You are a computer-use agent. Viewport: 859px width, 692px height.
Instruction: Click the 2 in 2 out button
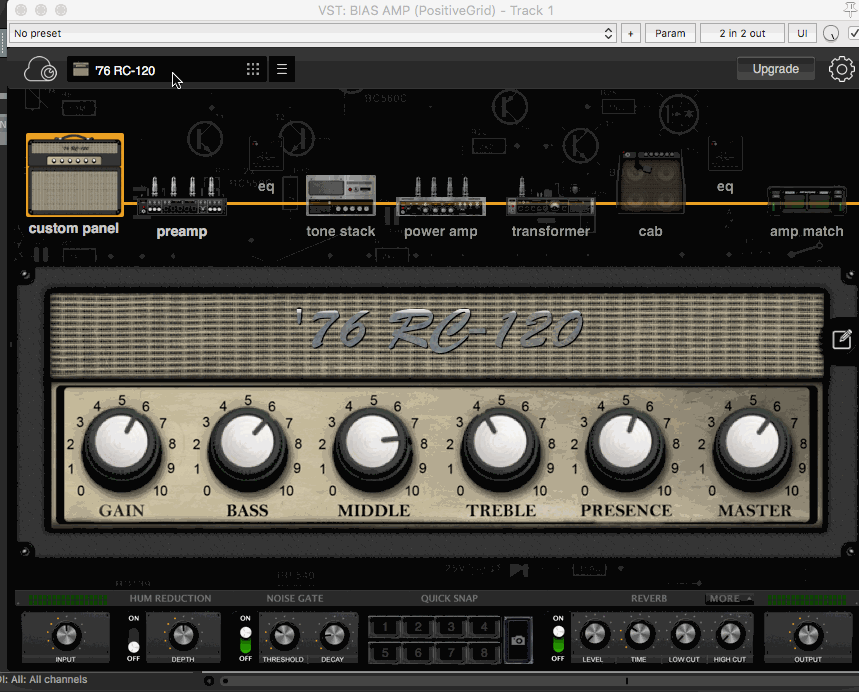click(742, 33)
